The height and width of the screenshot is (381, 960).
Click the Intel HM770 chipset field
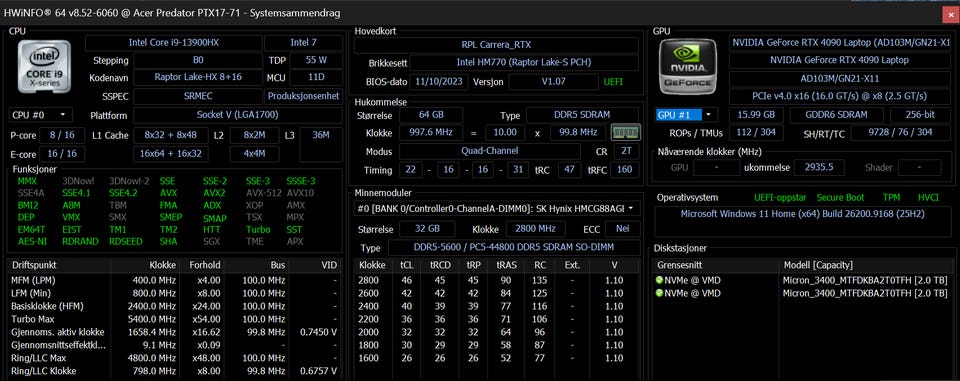(524, 62)
